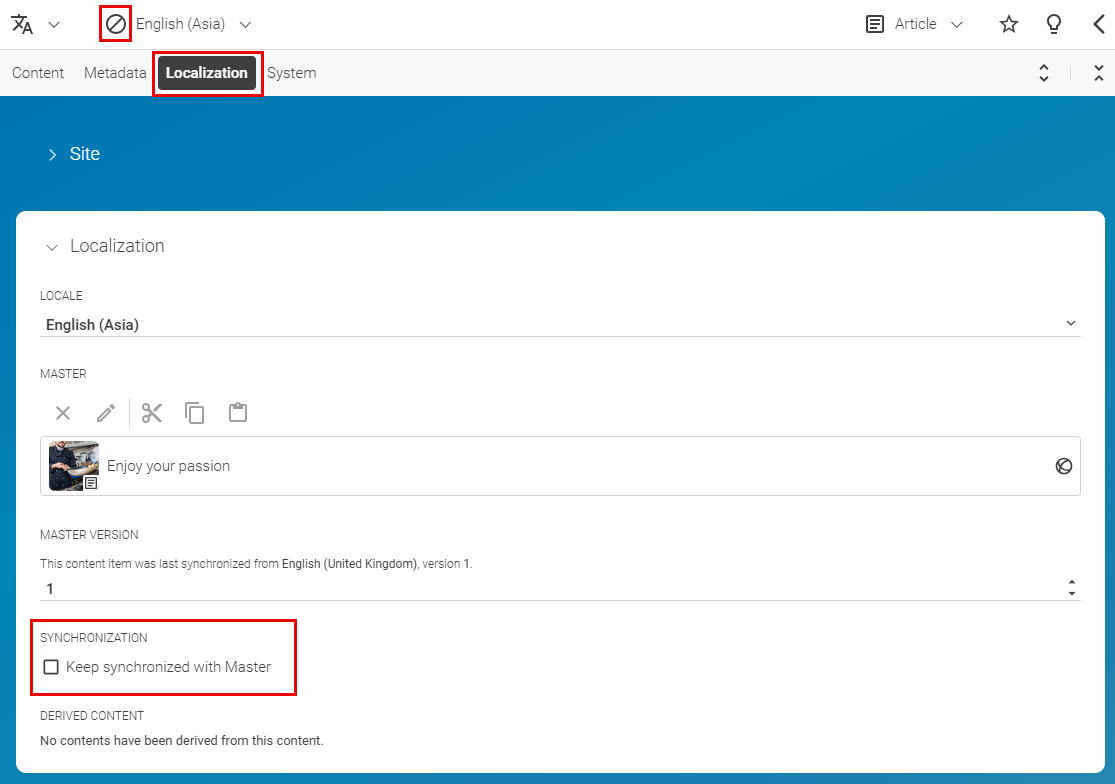This screenshot has height=784, width=1115.
Task: Click the paste icon in Master toolbar
Action: [x=237, y=412]
